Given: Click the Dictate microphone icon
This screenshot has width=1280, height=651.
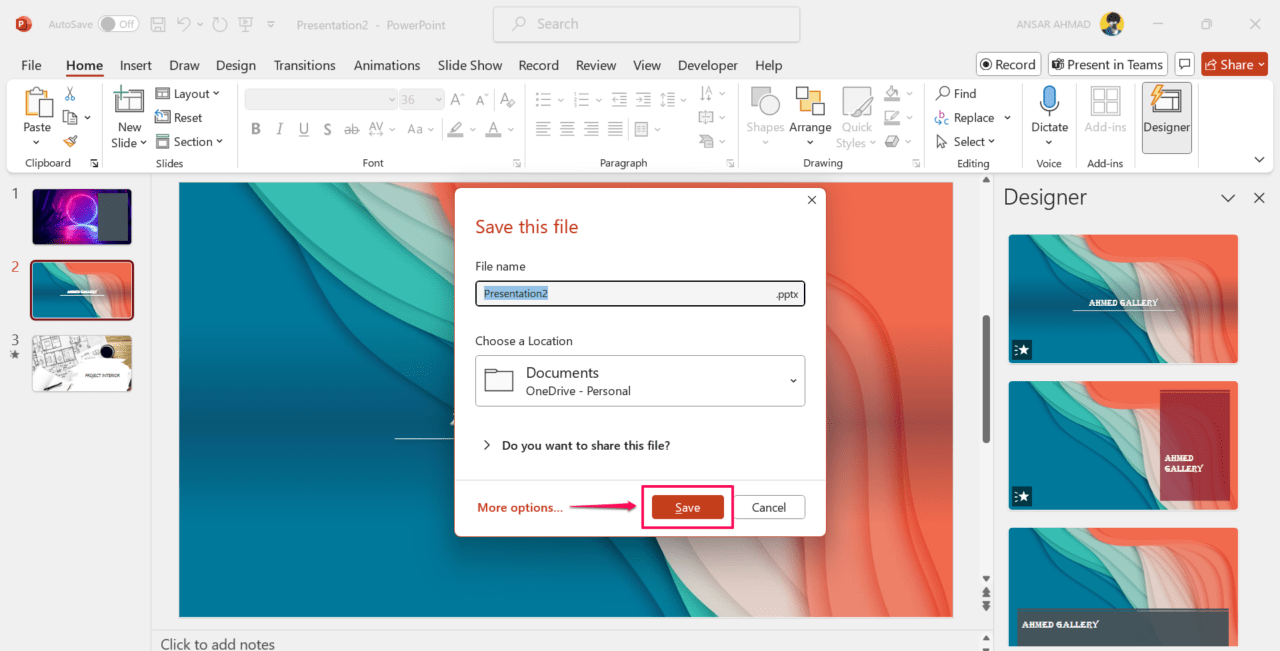Looking at the screenshot, I should coord(1049,102).
